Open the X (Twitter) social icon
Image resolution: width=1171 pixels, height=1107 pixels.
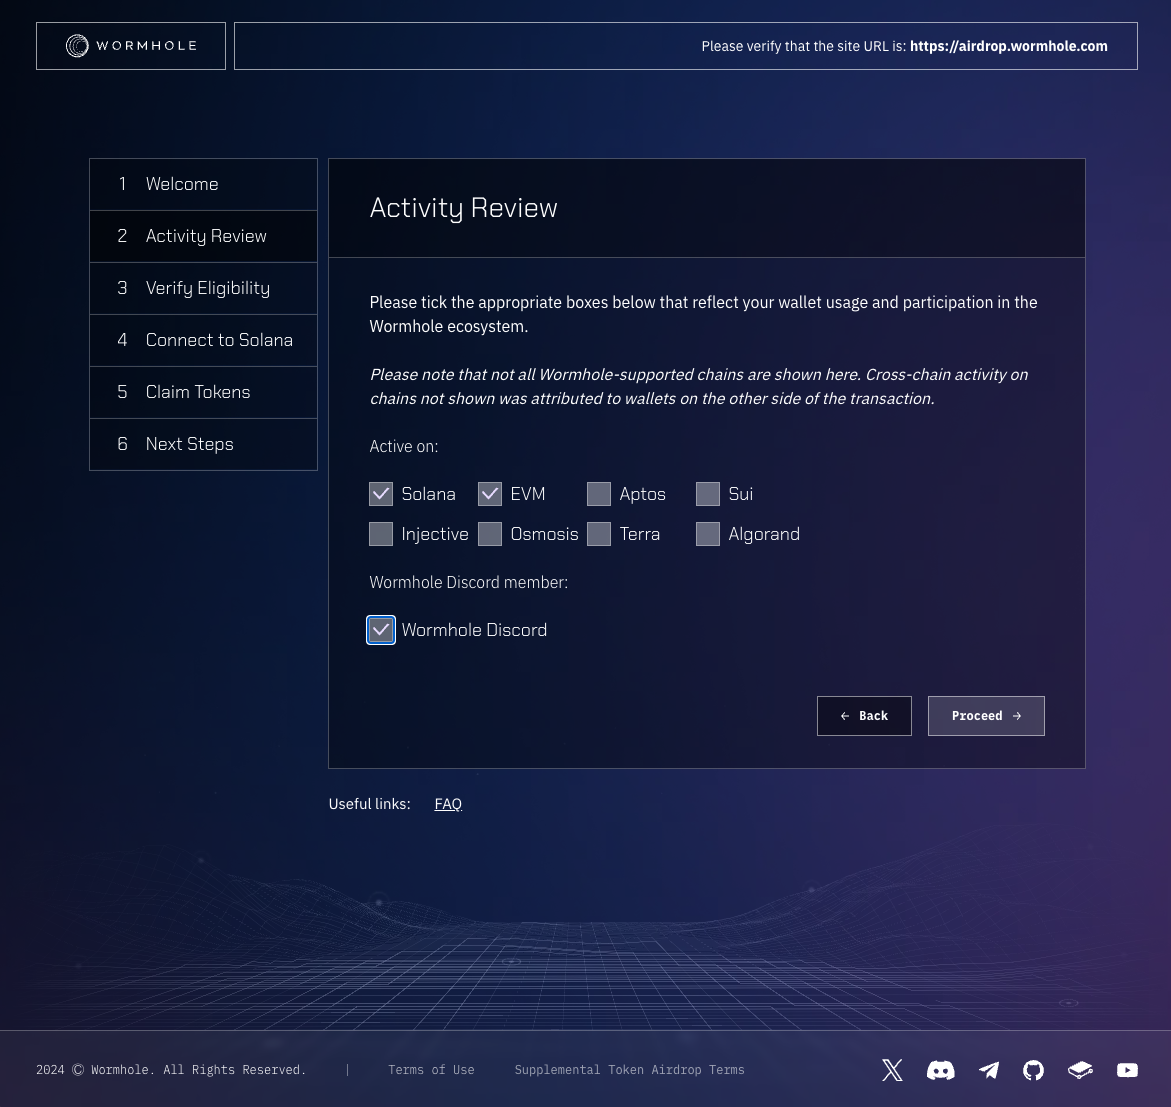(x=892, y=1070)
